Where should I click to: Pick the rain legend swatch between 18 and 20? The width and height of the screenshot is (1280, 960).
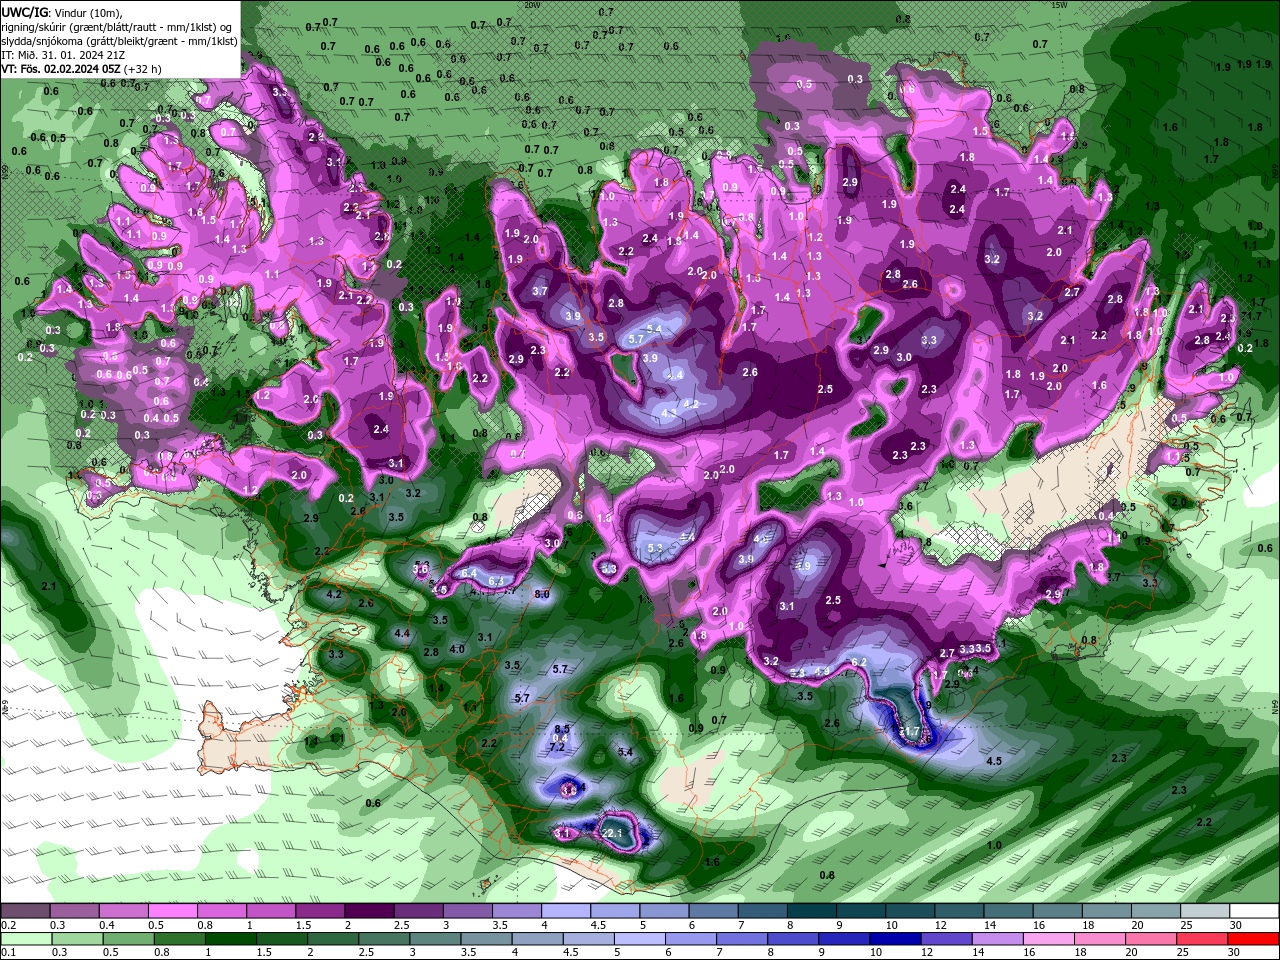pos(1101,939)
